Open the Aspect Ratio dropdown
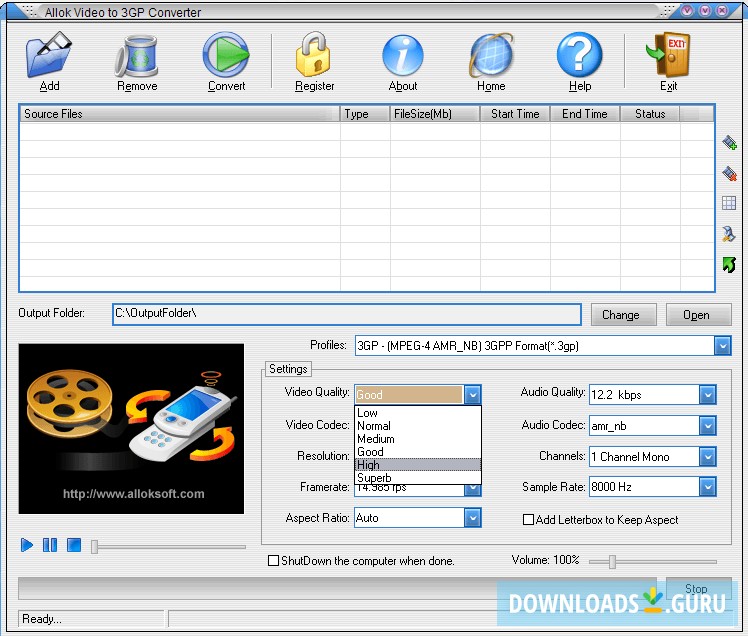The width and height of the screenshot is (748, 636). (x=472, y=518)
